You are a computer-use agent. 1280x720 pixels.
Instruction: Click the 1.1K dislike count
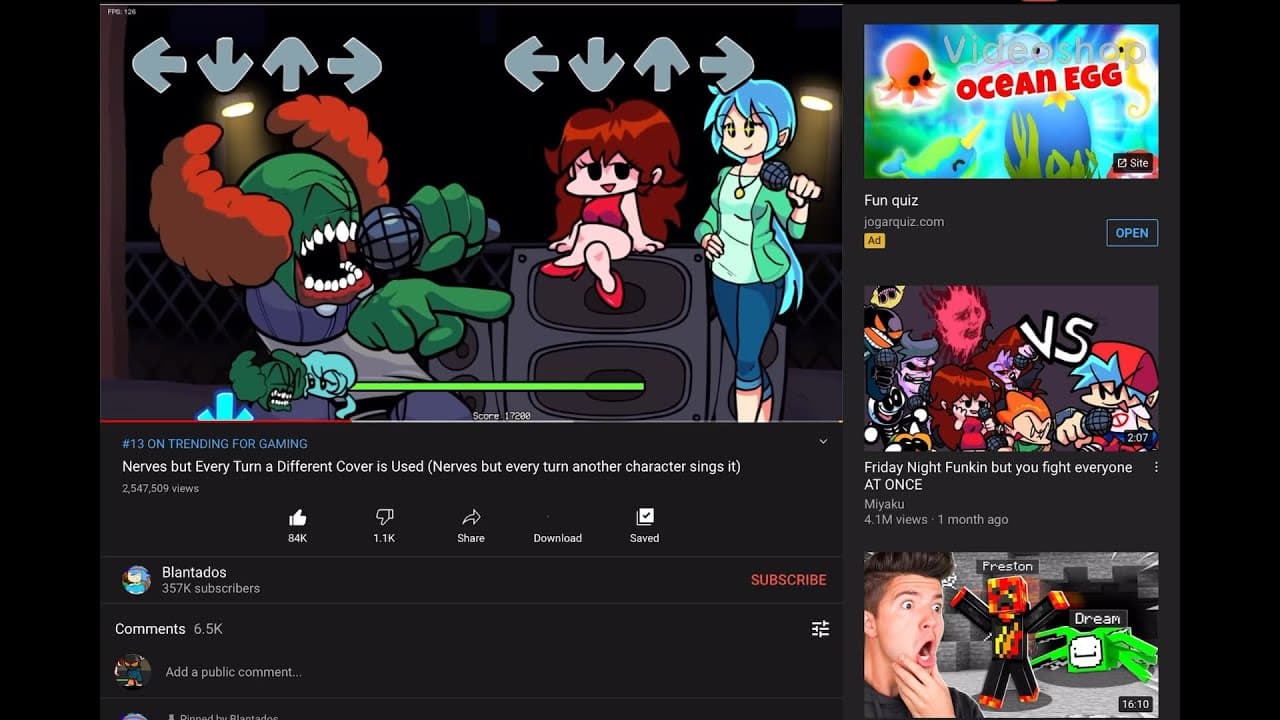coord(384,538)
